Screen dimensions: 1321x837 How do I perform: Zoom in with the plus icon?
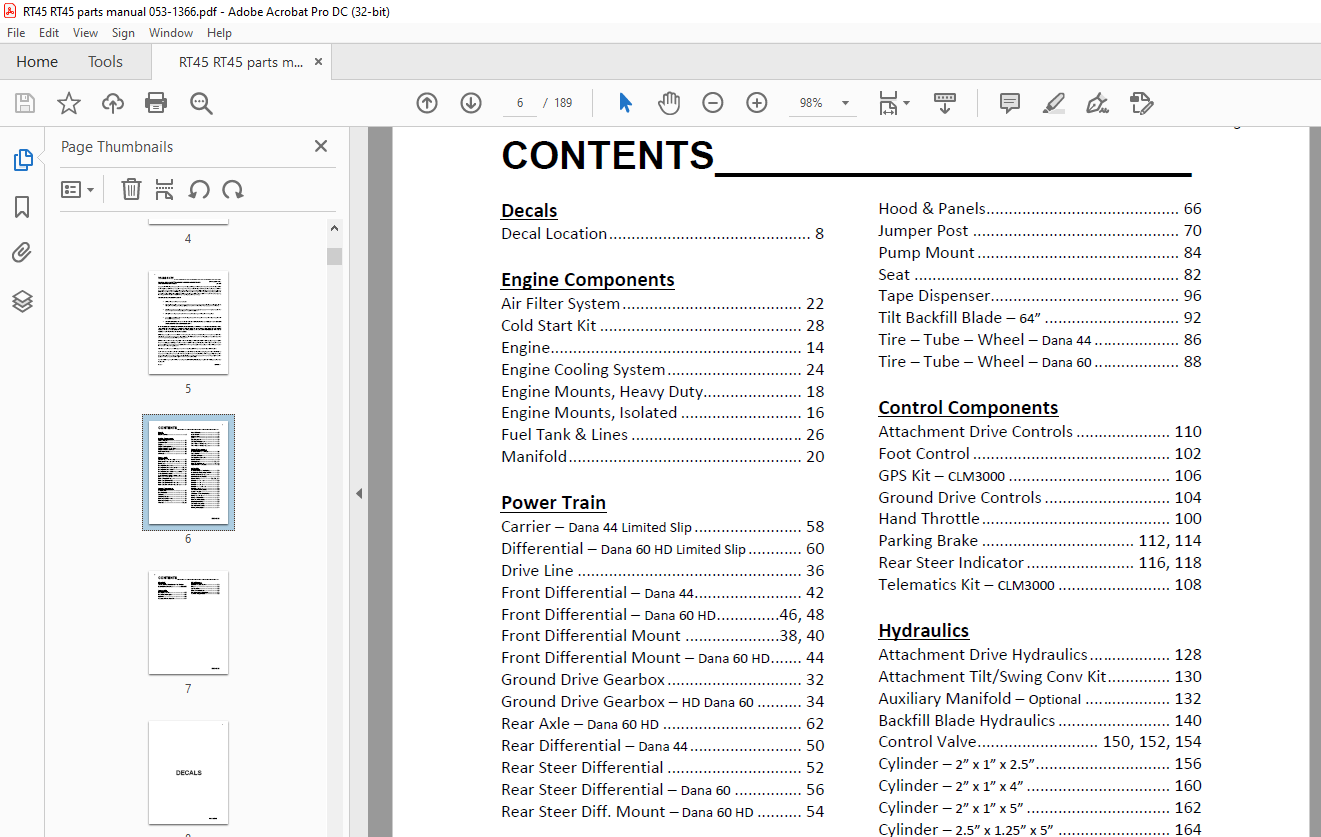756,103
